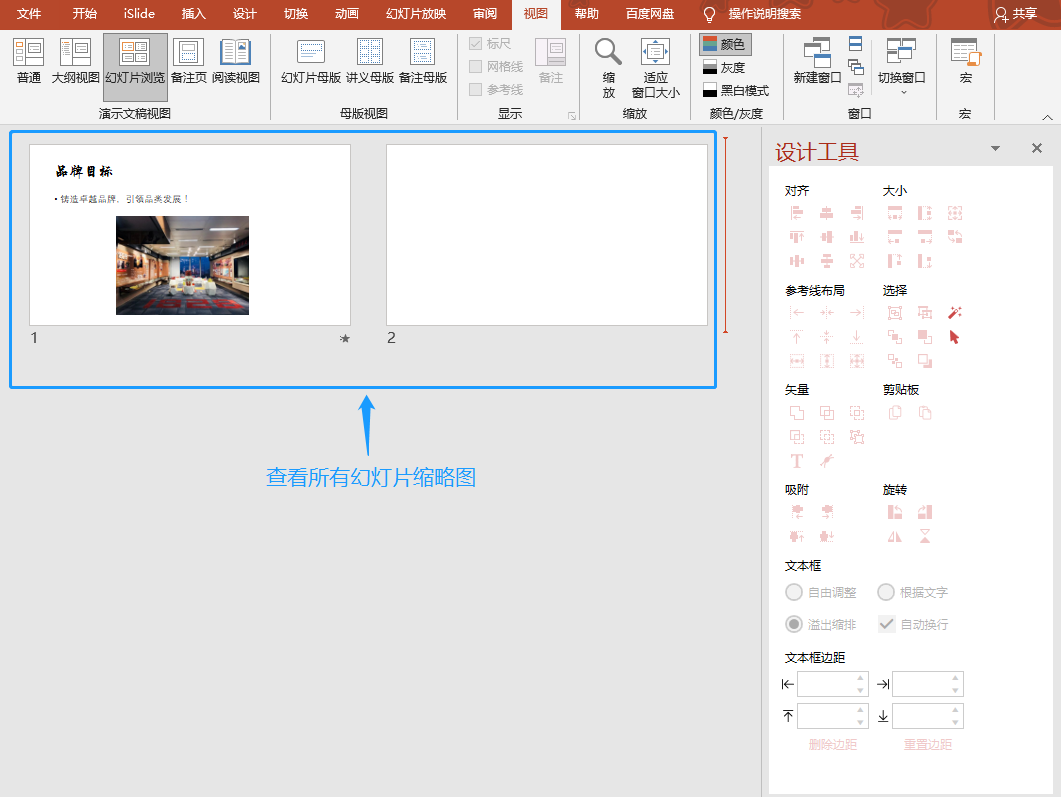Select Black and White (黑白模式) mode
This screenshot has height=797, width=1061.
[736, 91]
